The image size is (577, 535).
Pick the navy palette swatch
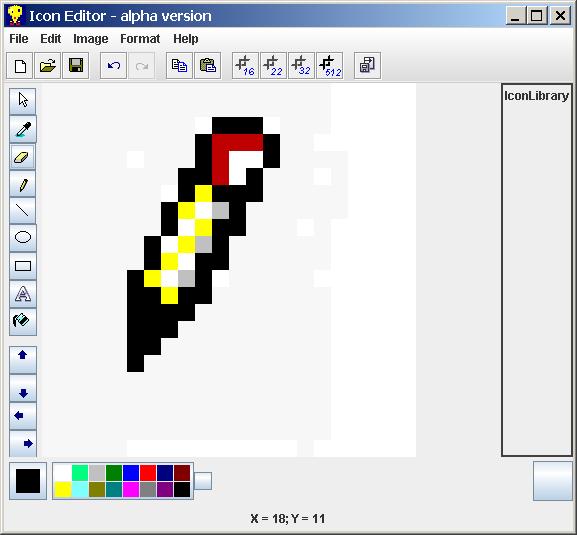click(165, 473)
